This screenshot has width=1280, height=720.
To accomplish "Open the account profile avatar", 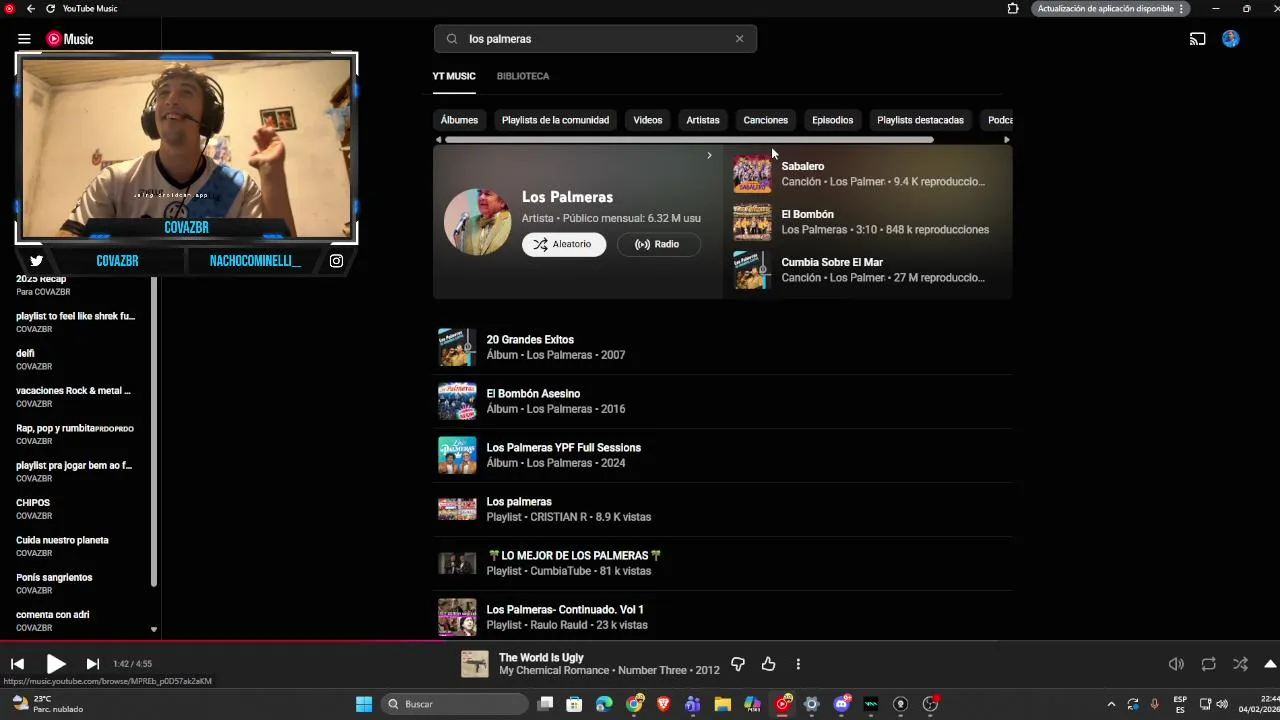I will point(1231,39).
